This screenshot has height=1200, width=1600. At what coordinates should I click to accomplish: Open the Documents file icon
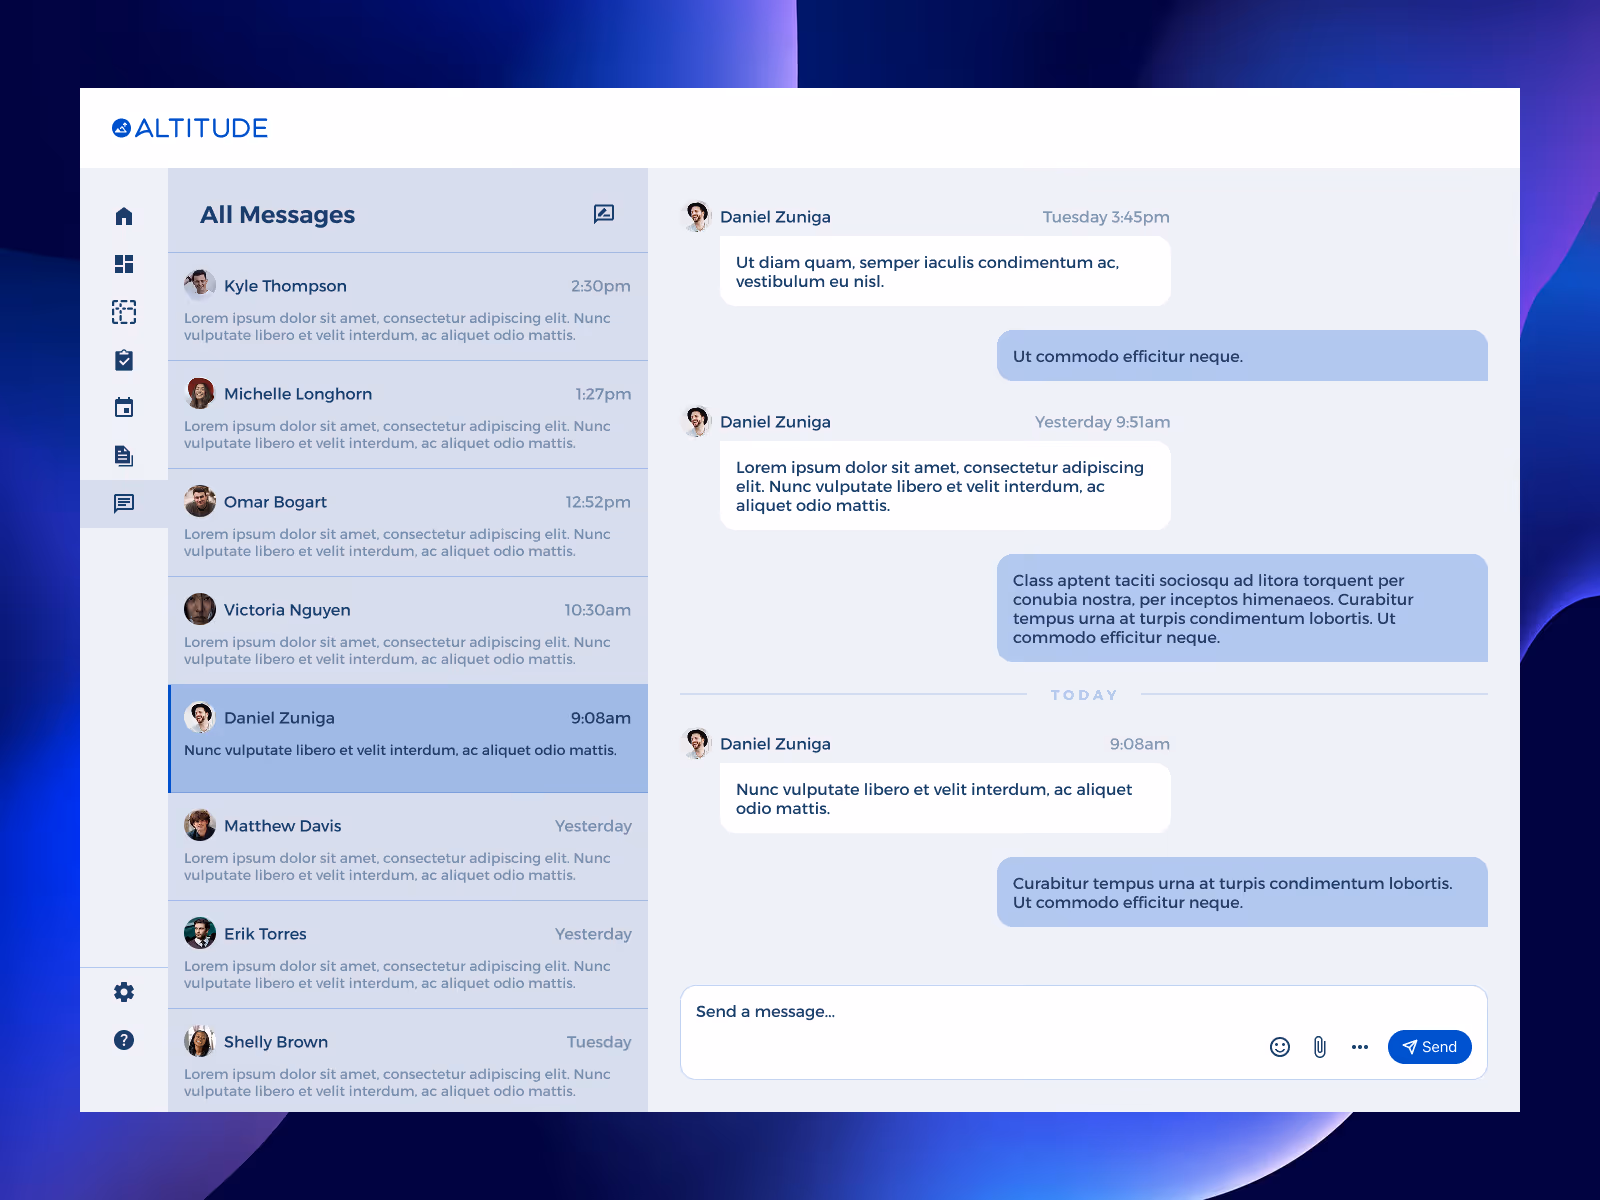[124, 456]
